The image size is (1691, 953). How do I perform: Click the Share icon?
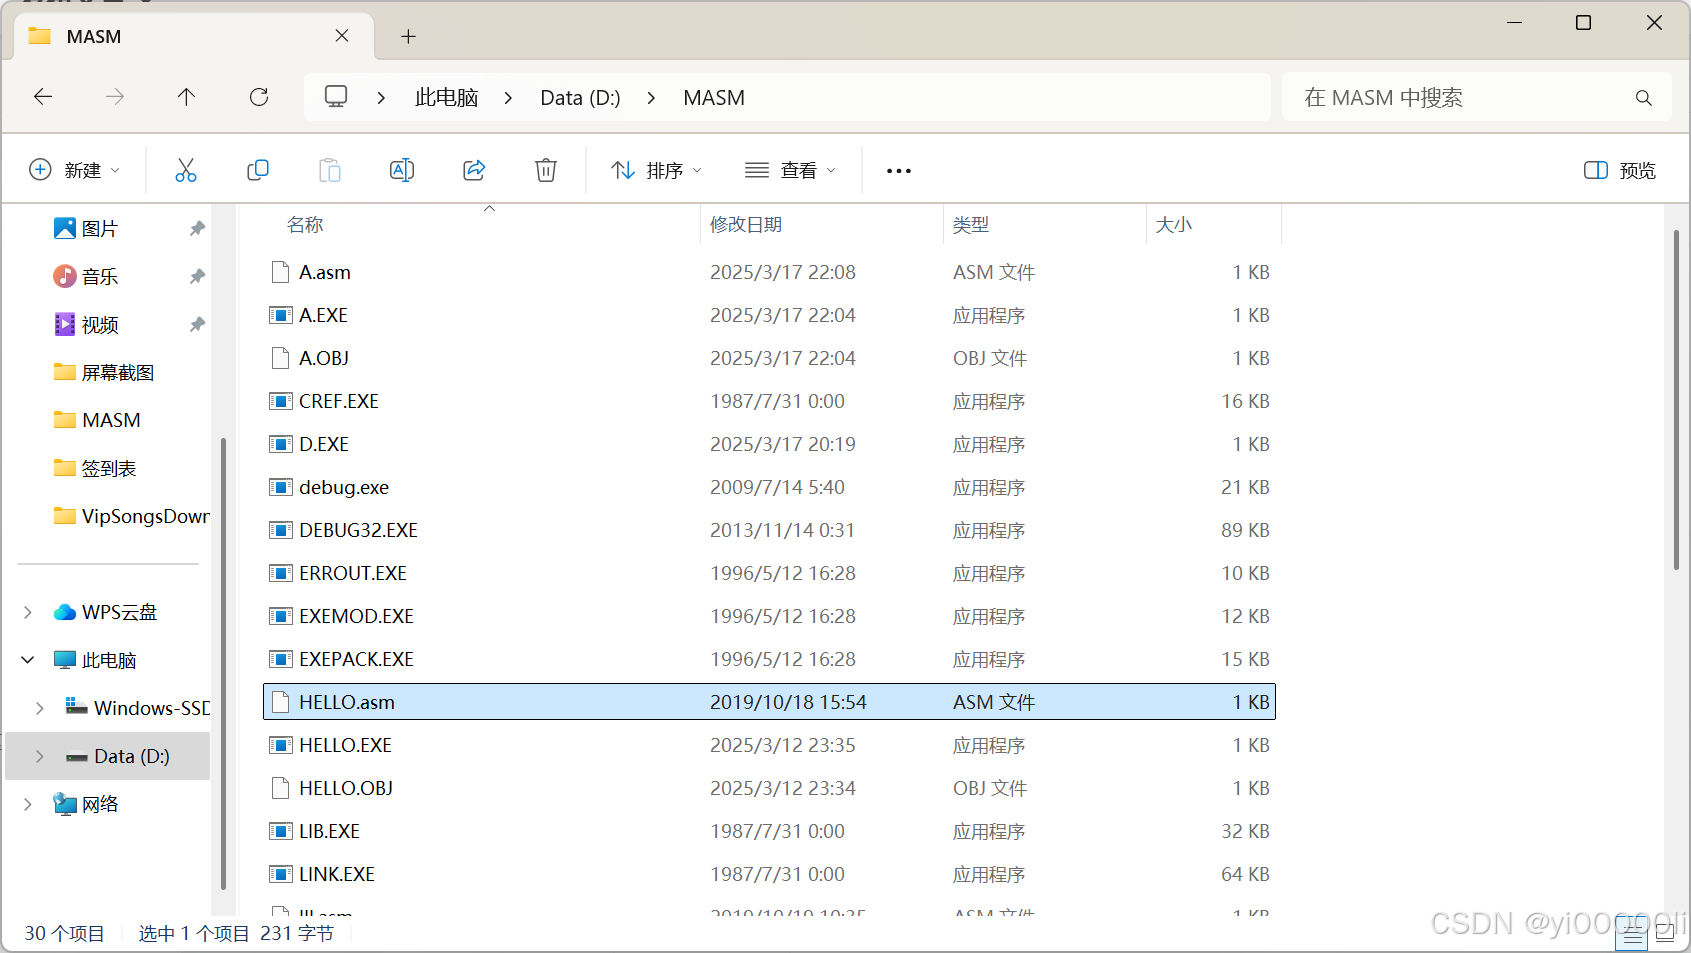(x=473, y=169)
